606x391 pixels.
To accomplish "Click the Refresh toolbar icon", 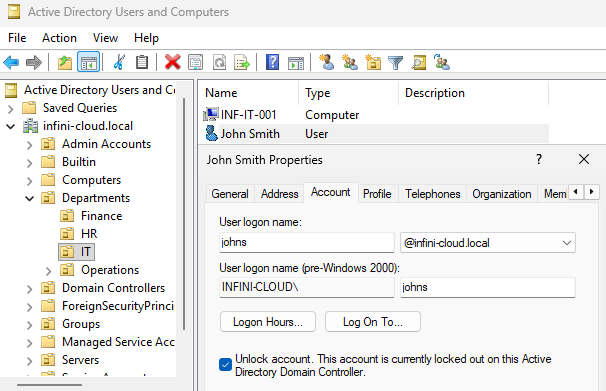I will click(219, 62).
